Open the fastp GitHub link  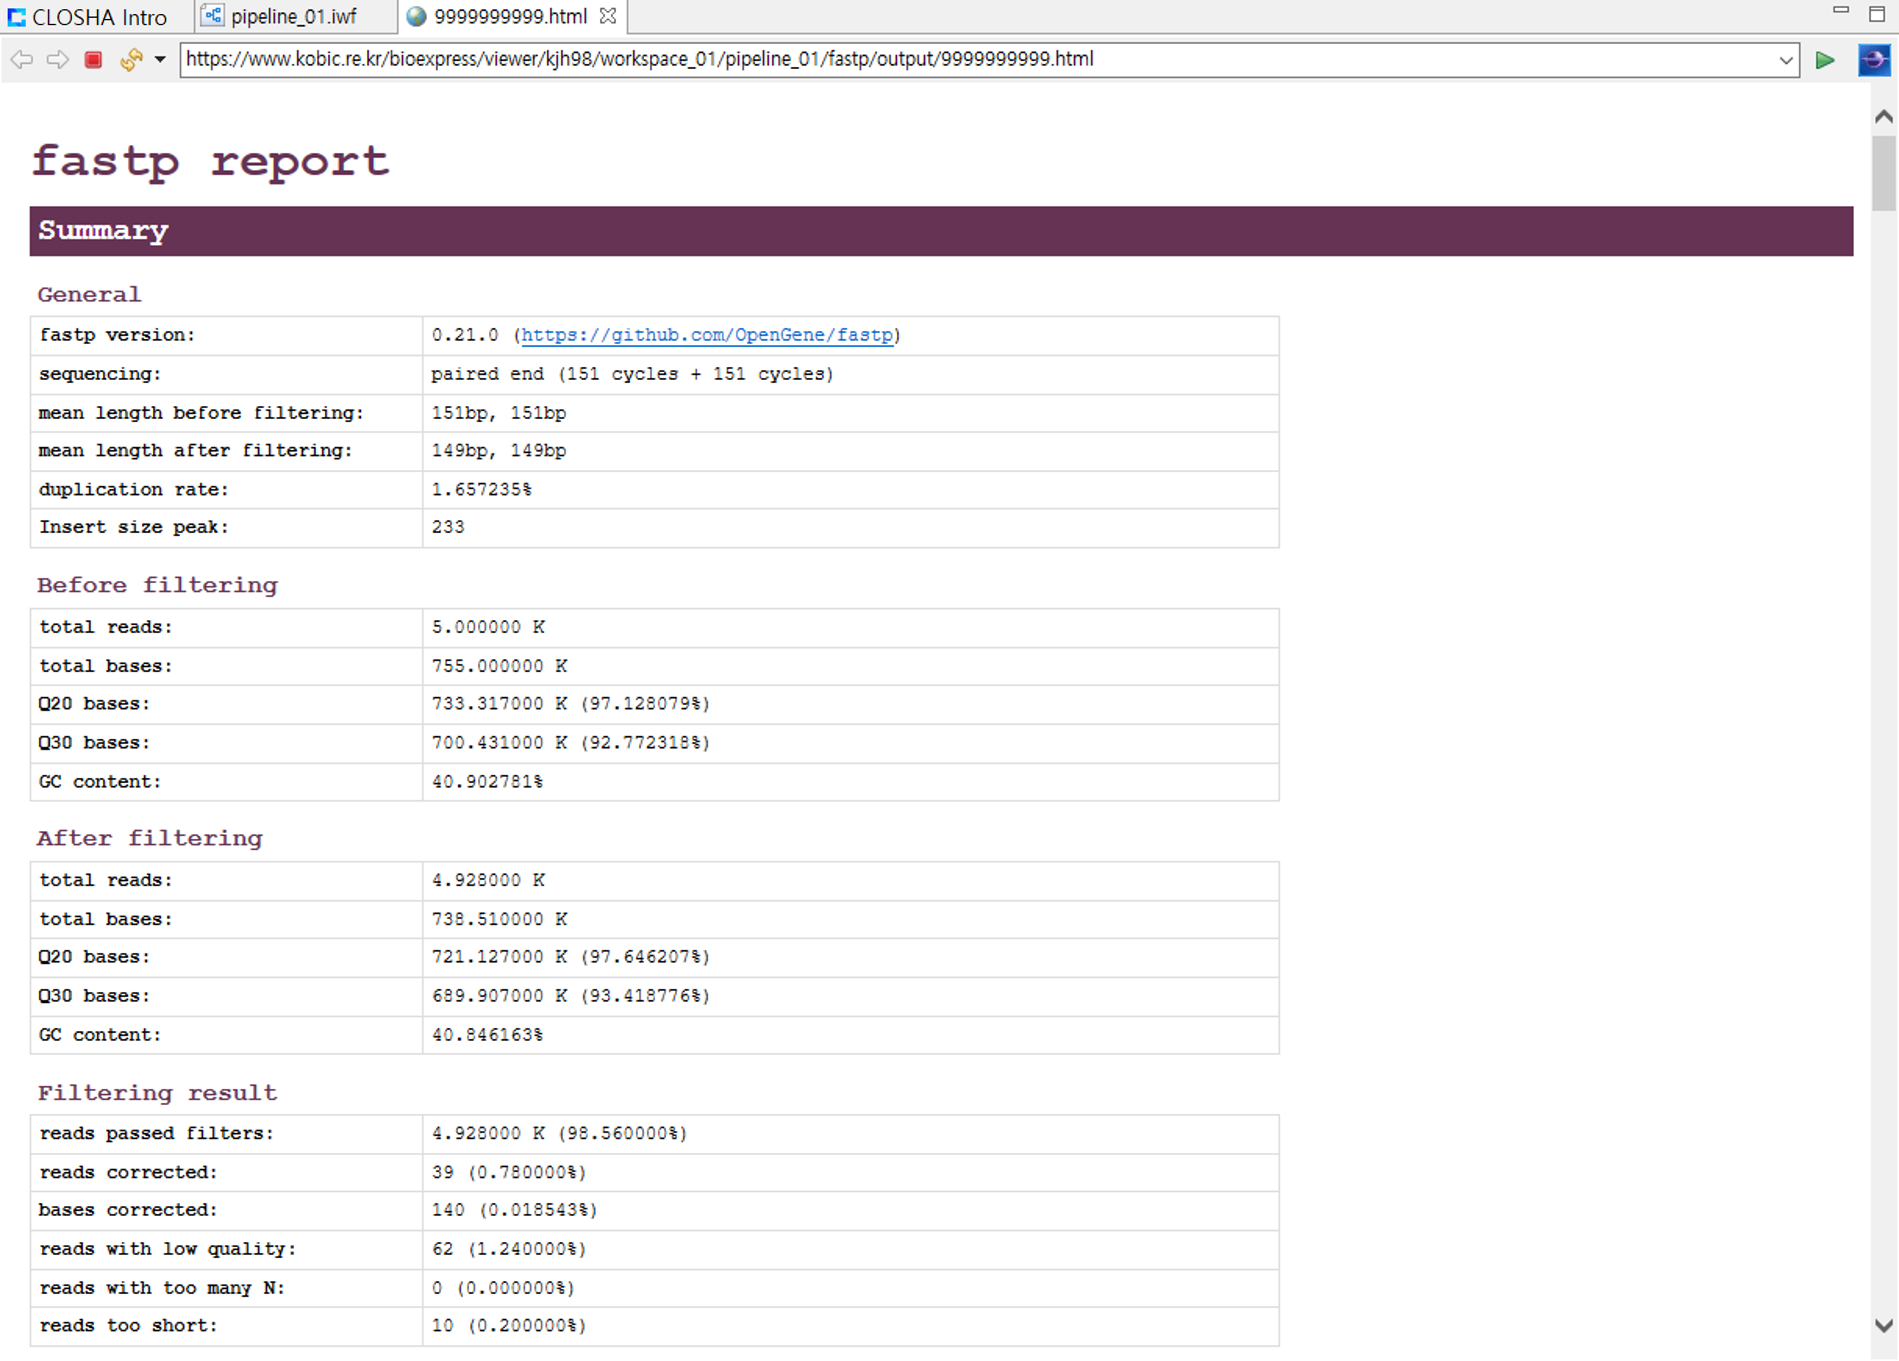707,335
